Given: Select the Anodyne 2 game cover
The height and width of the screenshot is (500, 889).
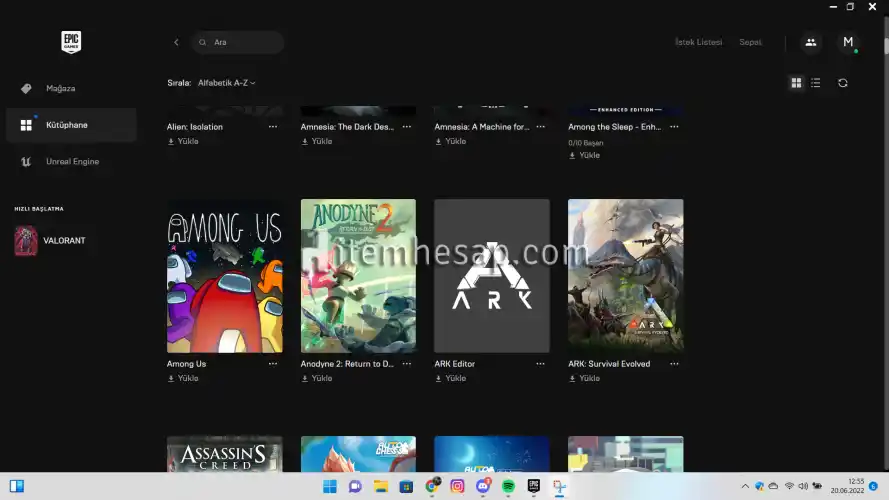Looking at the screenshot, I should [x=358, y=275].
